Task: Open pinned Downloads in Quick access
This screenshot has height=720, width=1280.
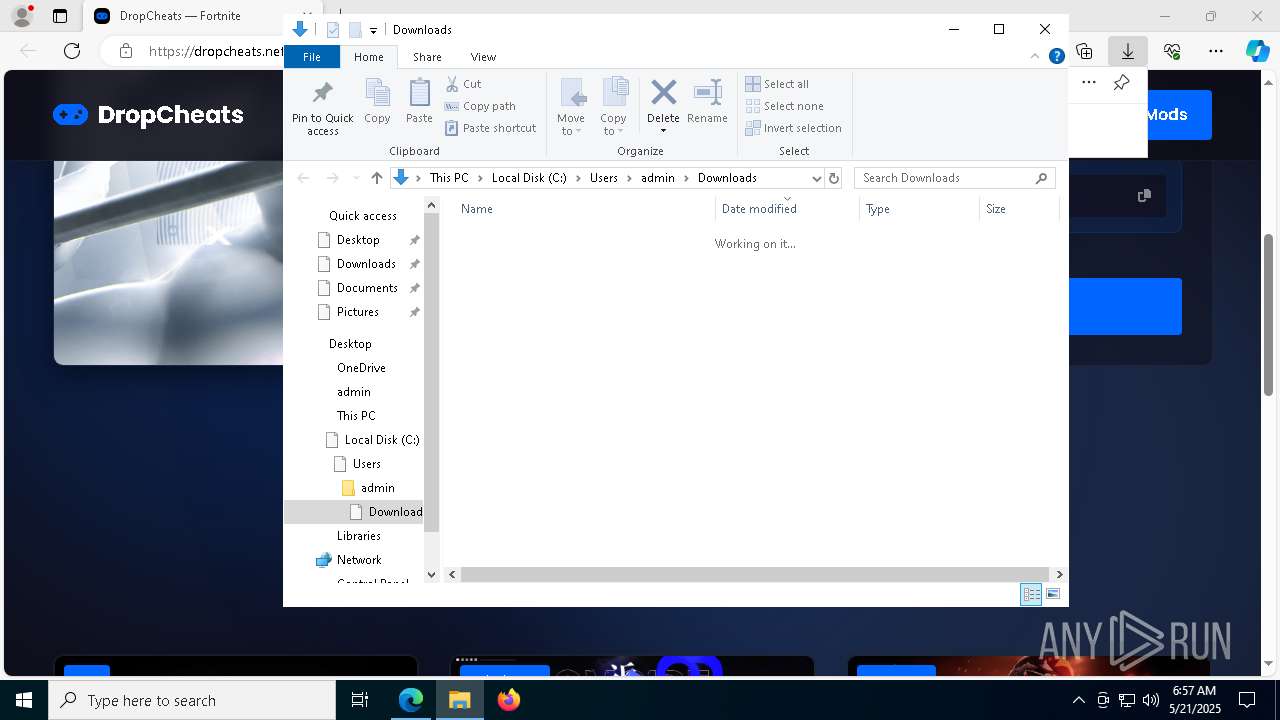Action: coord(366,264)
